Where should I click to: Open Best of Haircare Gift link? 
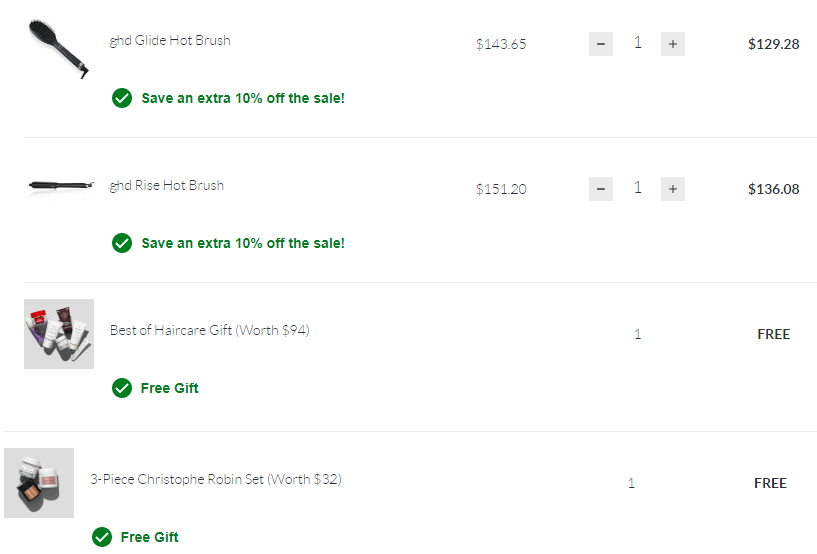tap(209, 330)
